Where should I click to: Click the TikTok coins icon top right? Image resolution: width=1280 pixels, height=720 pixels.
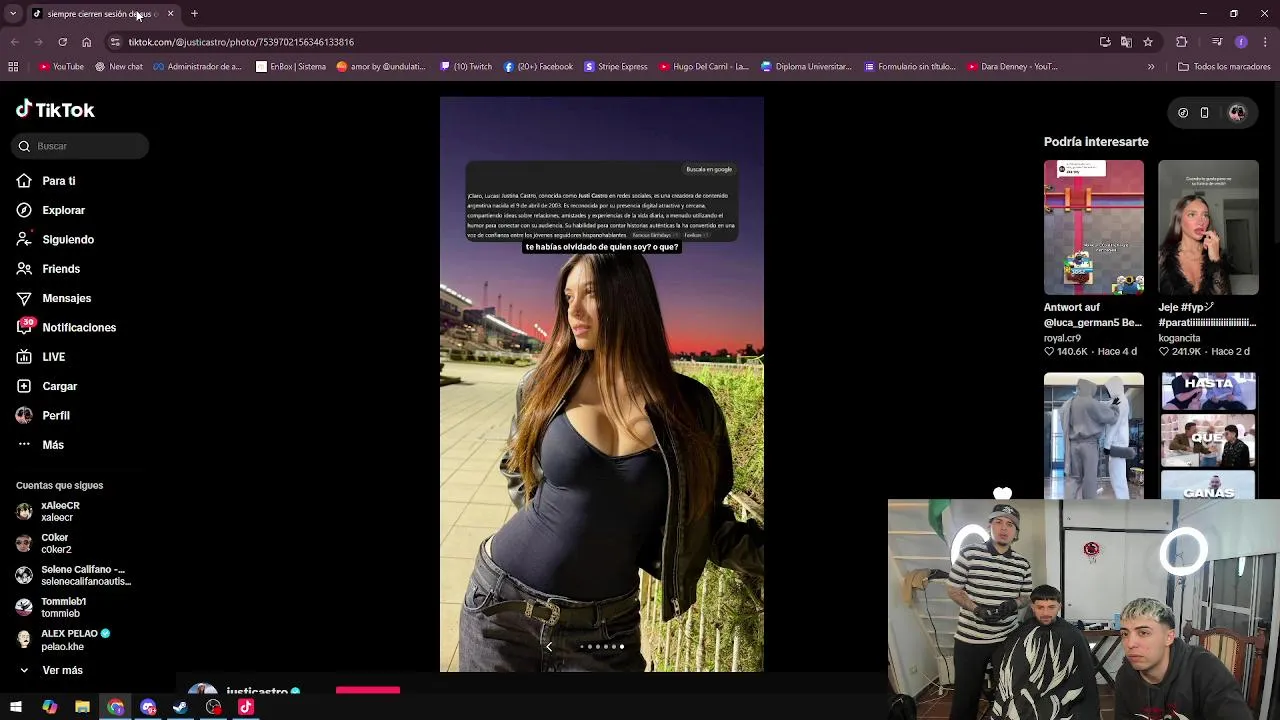click(1183, 113)
